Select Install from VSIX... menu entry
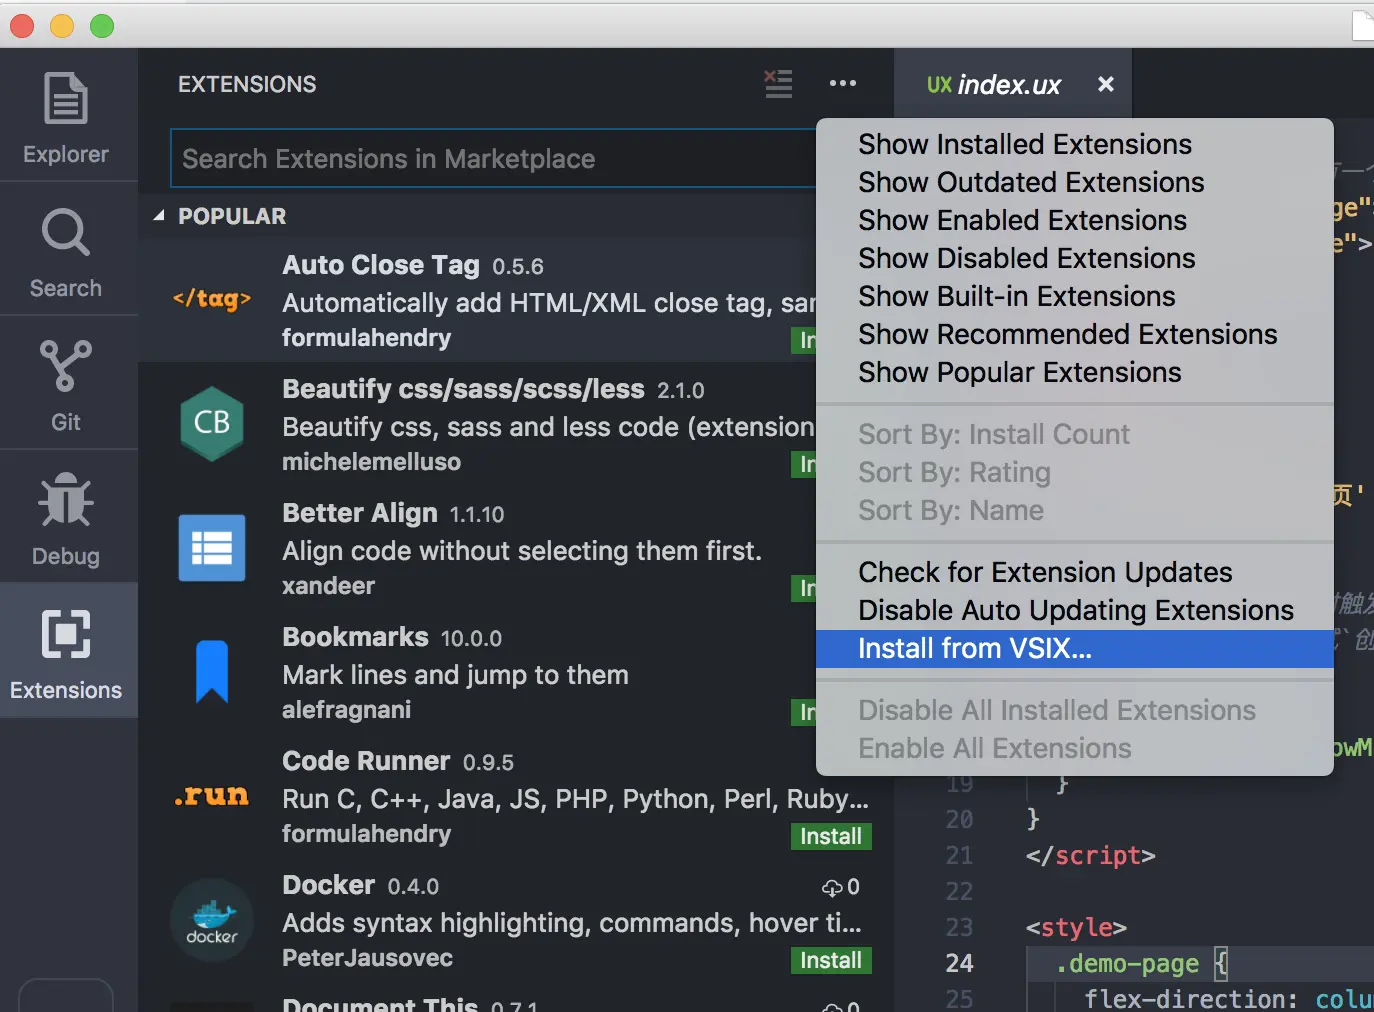The width and height of the screenshot is (1374, 1012). click(975, 649)
